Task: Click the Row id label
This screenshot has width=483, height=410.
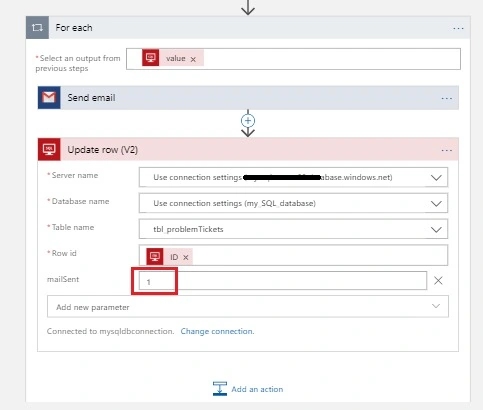Action: click(64, 253)
